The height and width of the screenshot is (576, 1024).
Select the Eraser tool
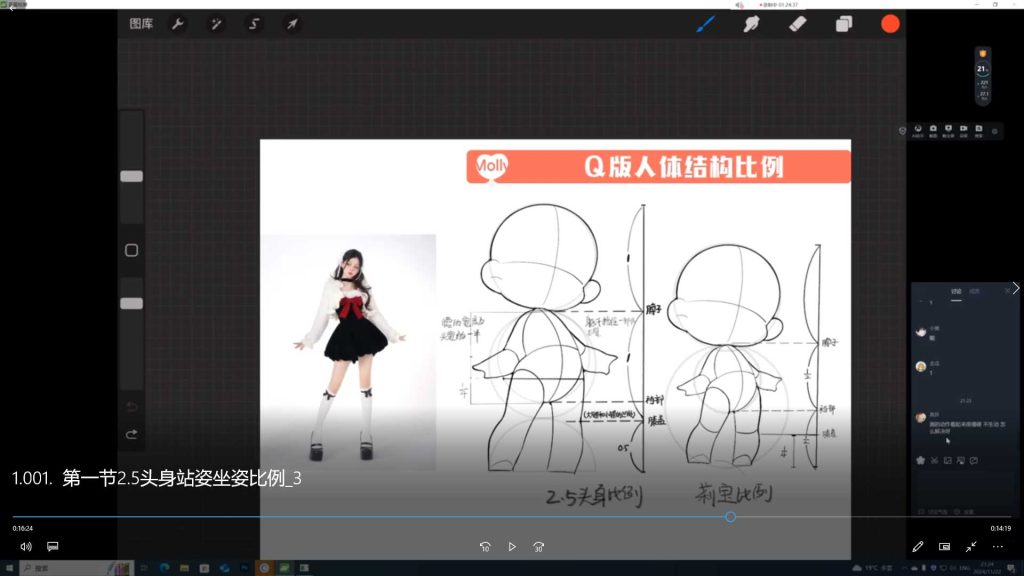797,24
